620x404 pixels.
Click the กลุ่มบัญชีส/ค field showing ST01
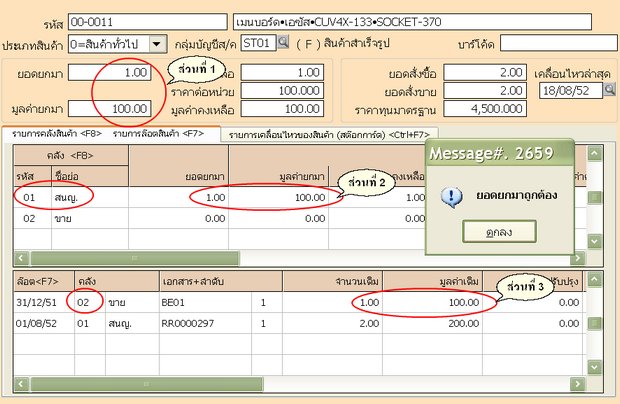[x=257, y=42]
